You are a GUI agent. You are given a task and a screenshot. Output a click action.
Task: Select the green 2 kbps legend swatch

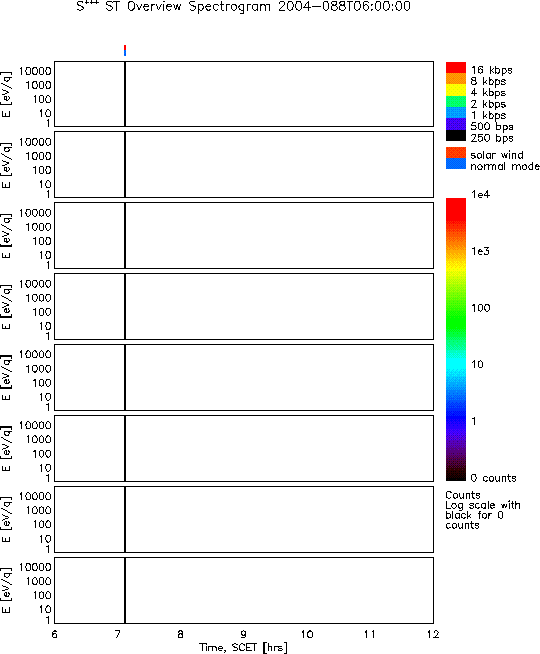[456, 102]
